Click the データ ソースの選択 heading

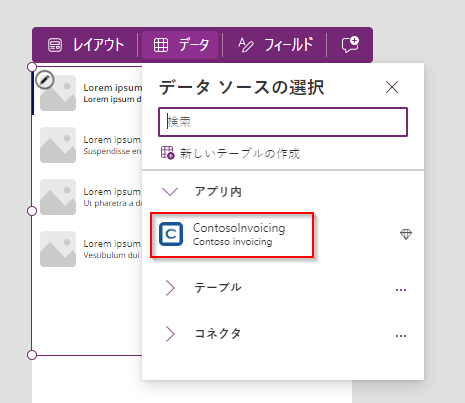242,87
